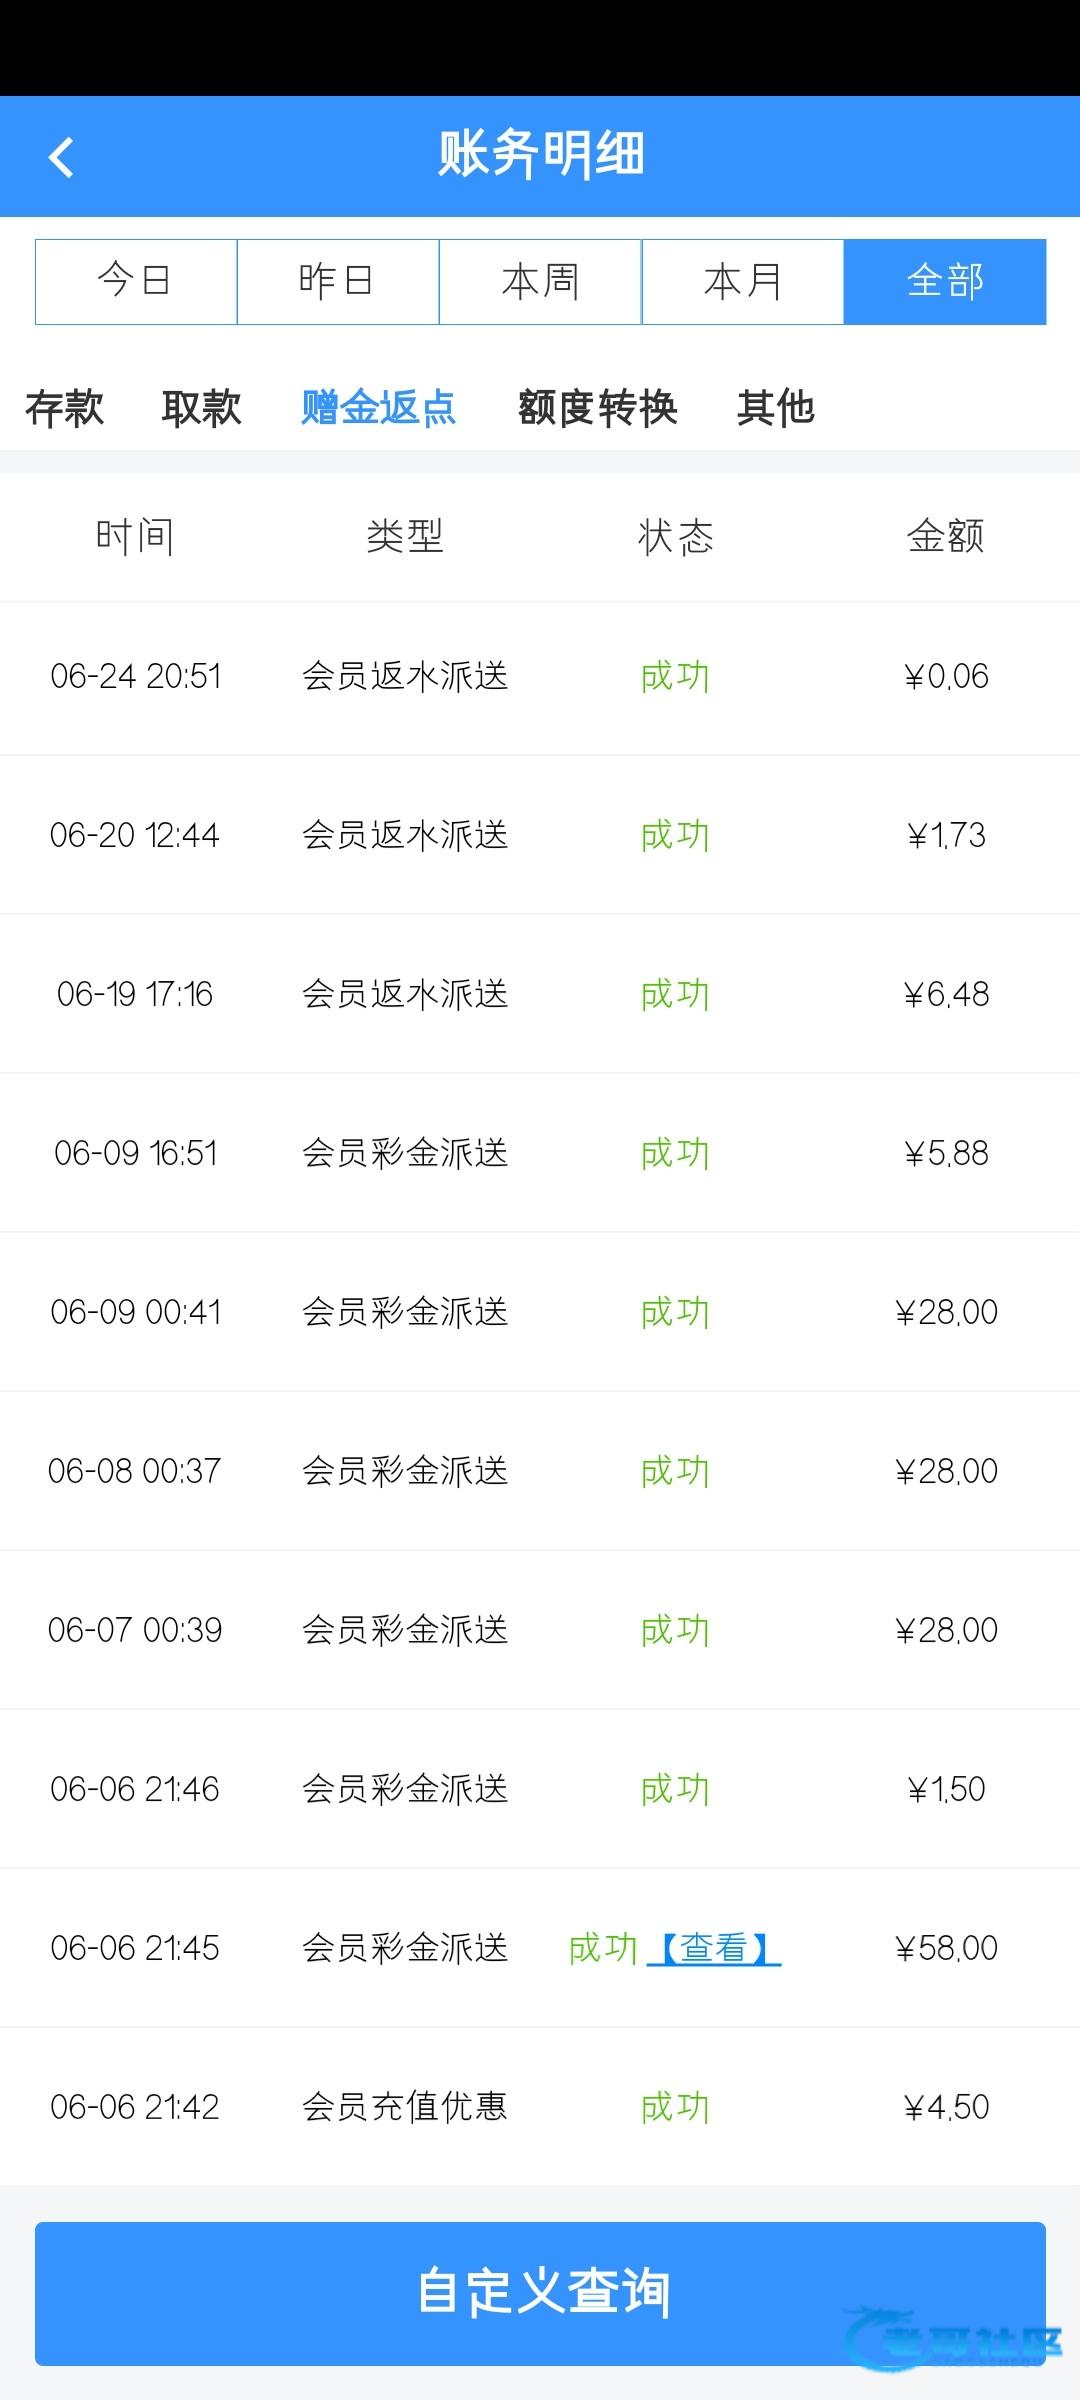Tap the 金额 column header
This screenshot has width=1080, height=2400.
tap(945, 537)
